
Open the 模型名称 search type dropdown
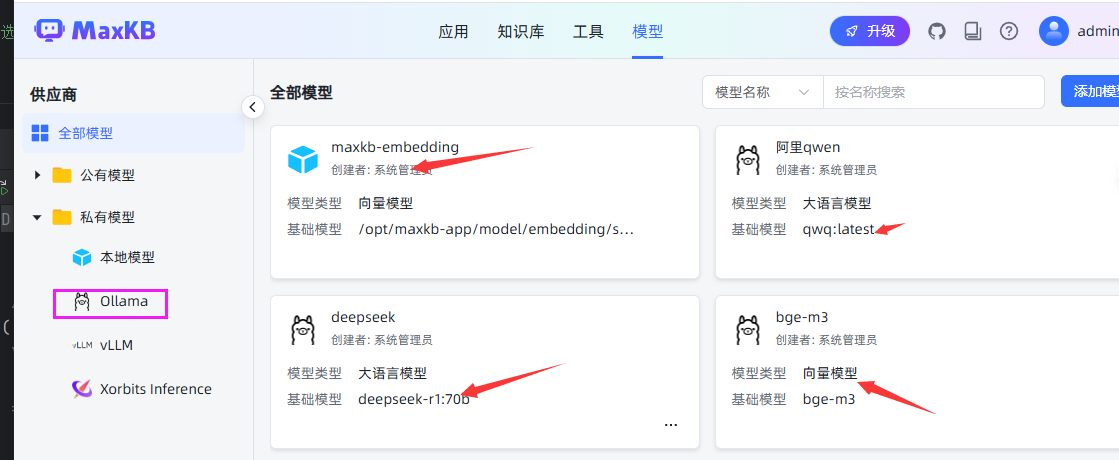[x=763, y=92]
